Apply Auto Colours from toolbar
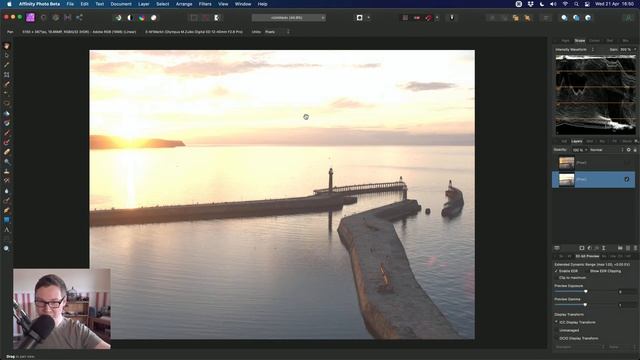The height and width of the screenshot is (360, 640). 142,18
